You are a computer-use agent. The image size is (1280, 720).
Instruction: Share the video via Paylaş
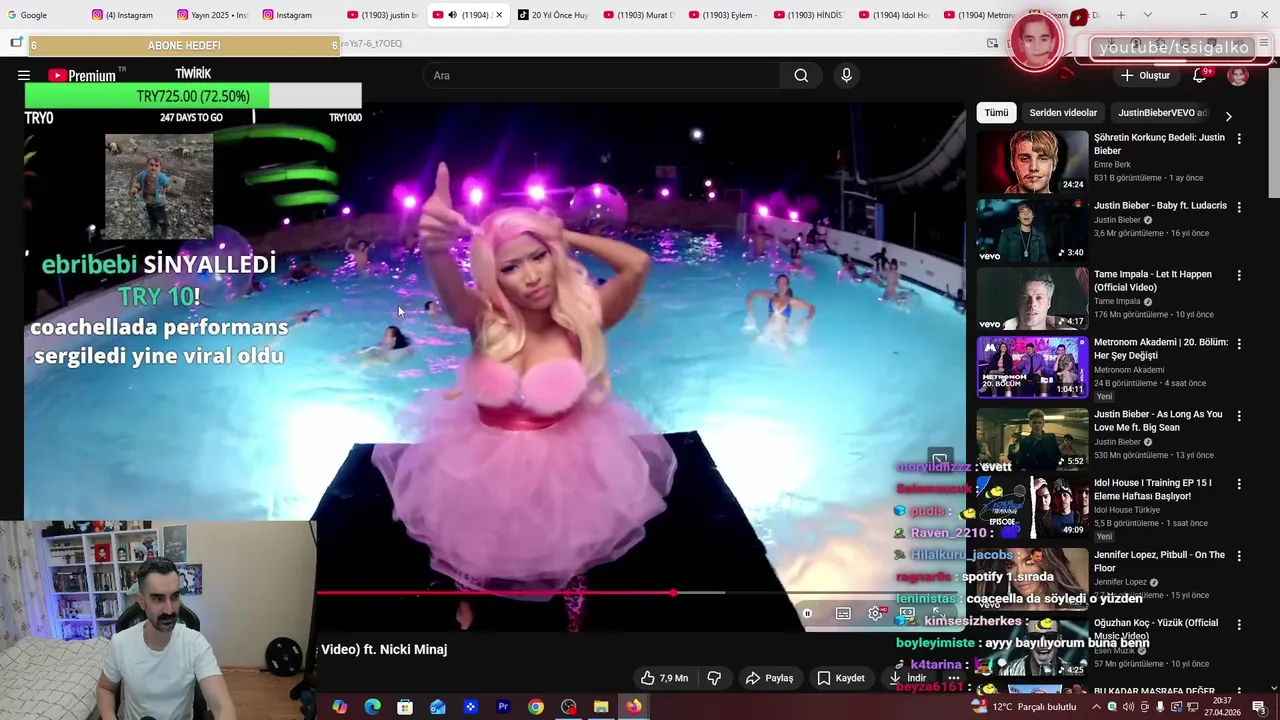(x=769, y=678)
